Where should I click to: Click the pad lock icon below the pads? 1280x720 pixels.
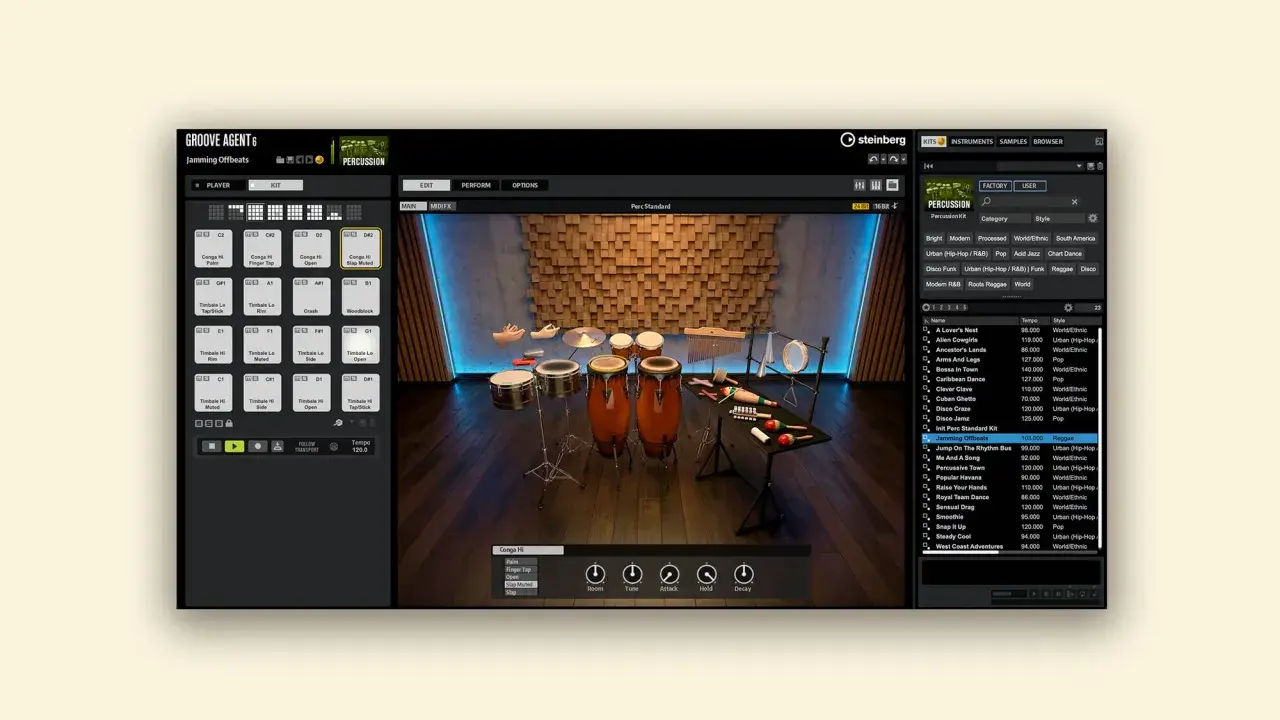point(229,423)
